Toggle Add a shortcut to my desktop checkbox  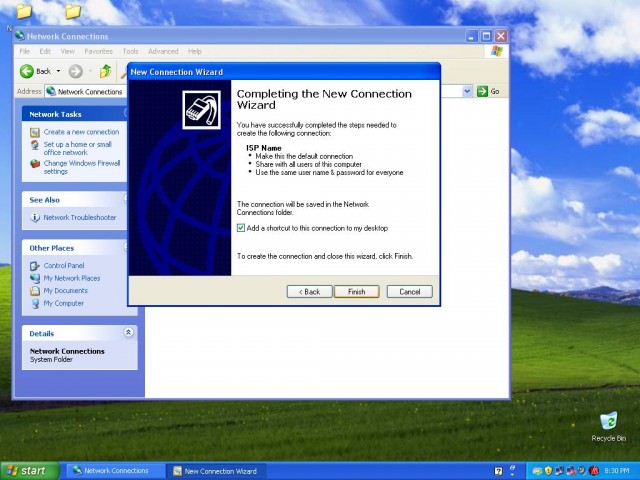click(x=241, y=228)
